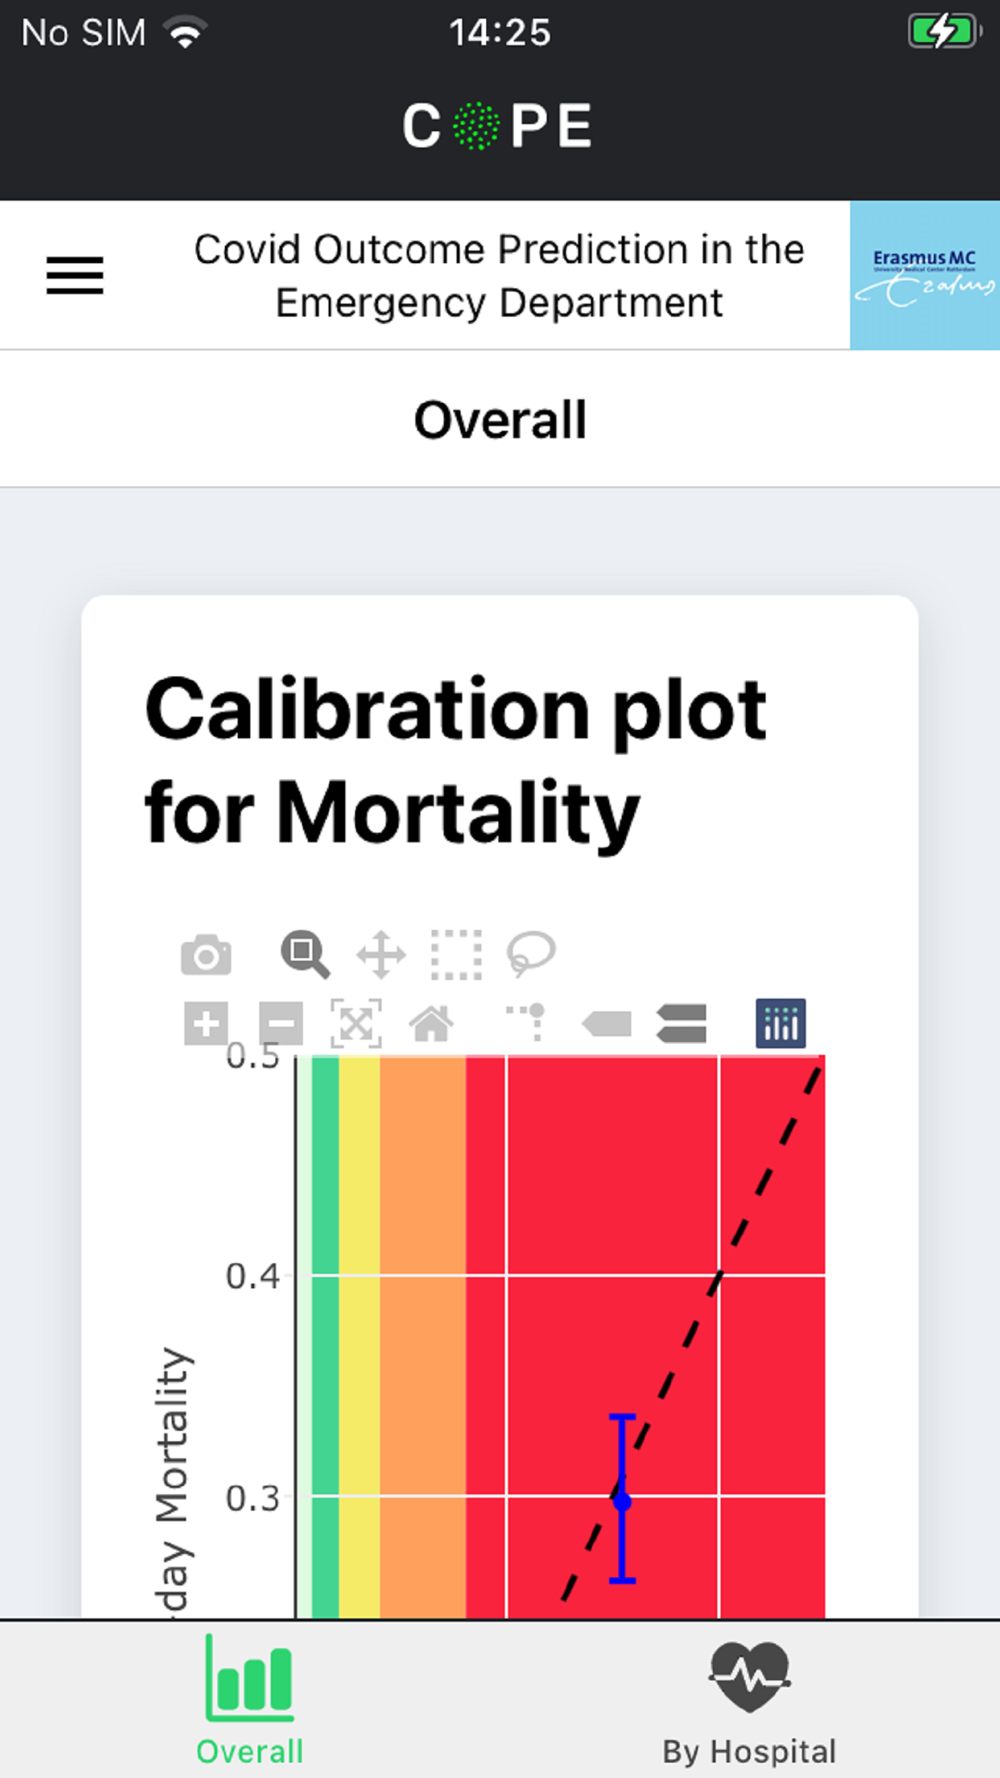Tap the COPE header logo
Viewport: 1000px width, 1778px height.
click(498, 126)
